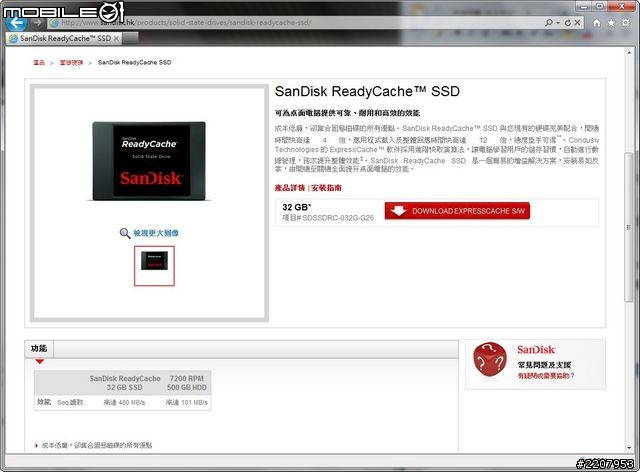Open the browser Home icon
This screenshot has height=472, width=640.
click(x=596, y=23)
